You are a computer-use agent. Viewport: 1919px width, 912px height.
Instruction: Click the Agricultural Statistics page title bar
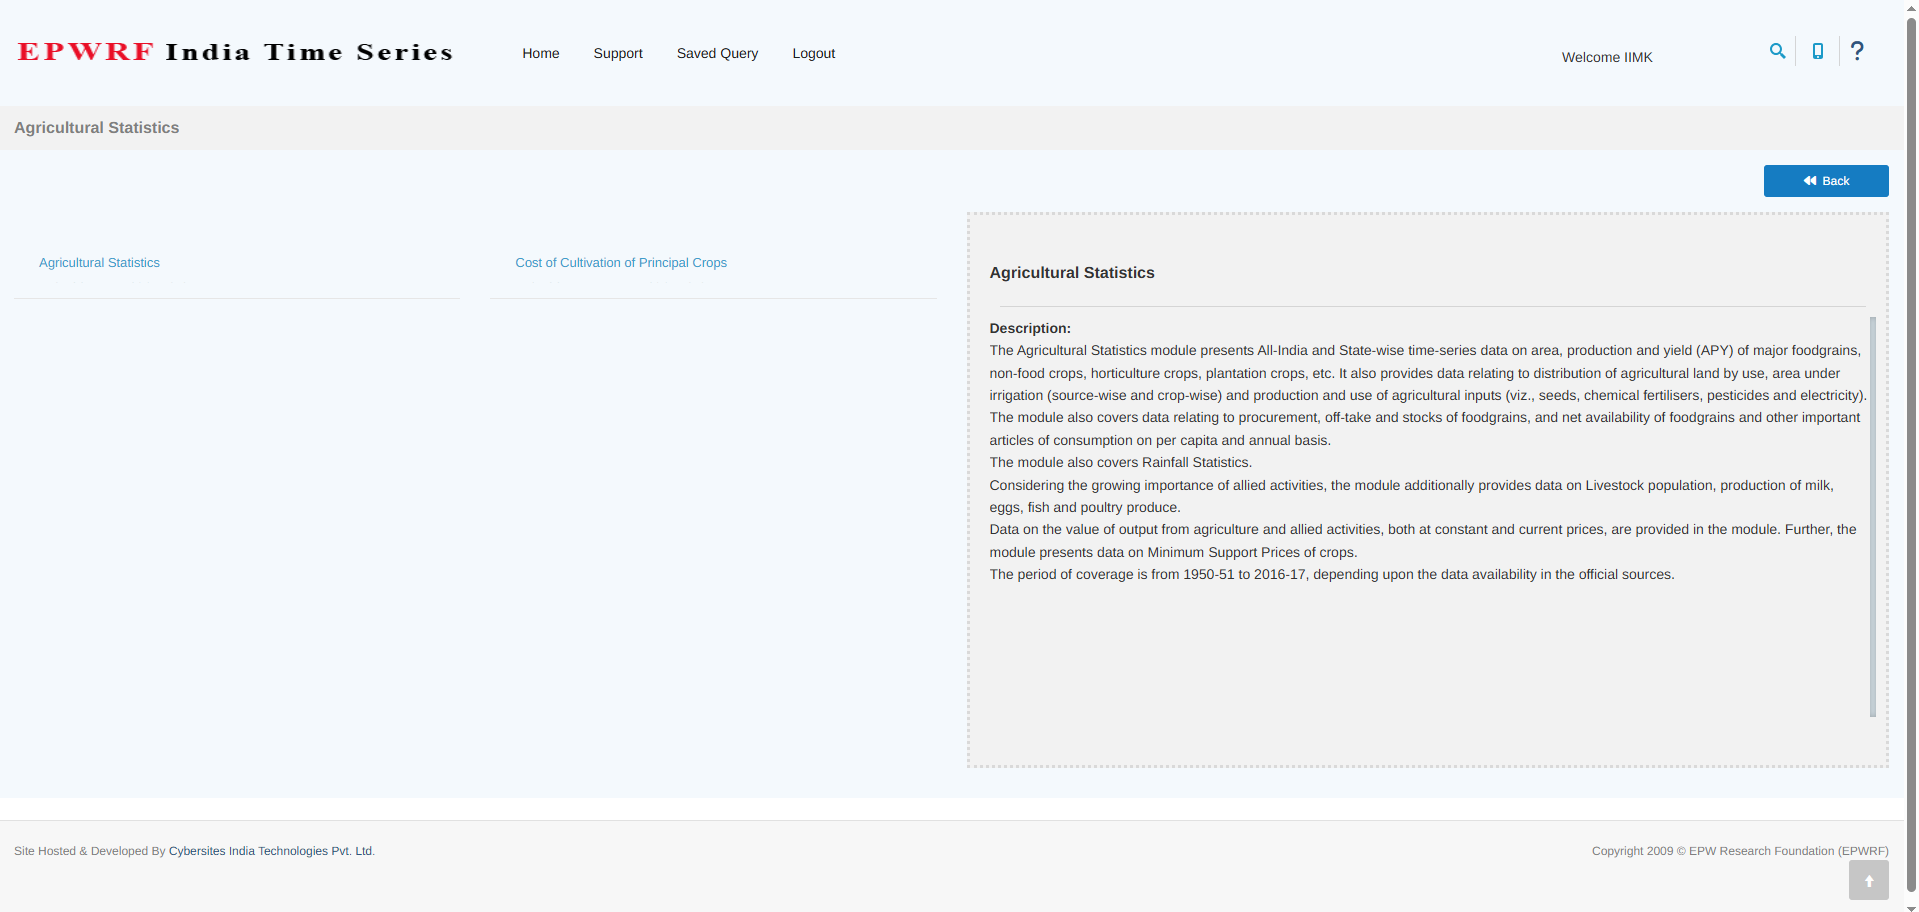click(x=97, y=128)
